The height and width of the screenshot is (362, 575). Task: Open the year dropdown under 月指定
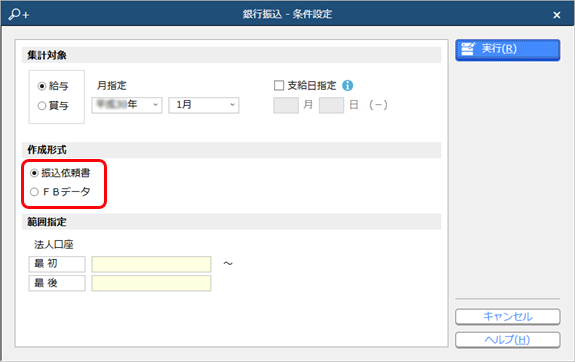(127, 105)
